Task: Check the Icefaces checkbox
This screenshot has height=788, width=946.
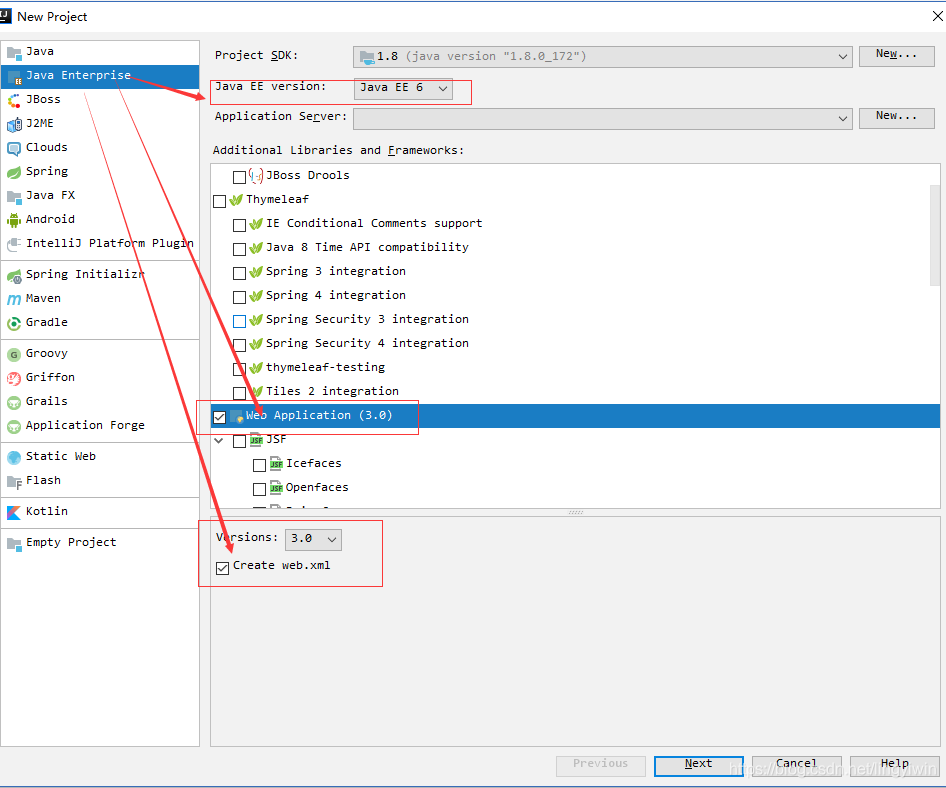Action: tap(259, 465)
